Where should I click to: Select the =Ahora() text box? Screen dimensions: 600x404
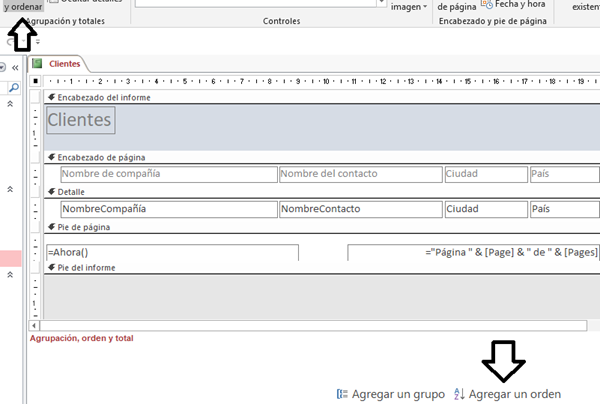coord(172,252)
